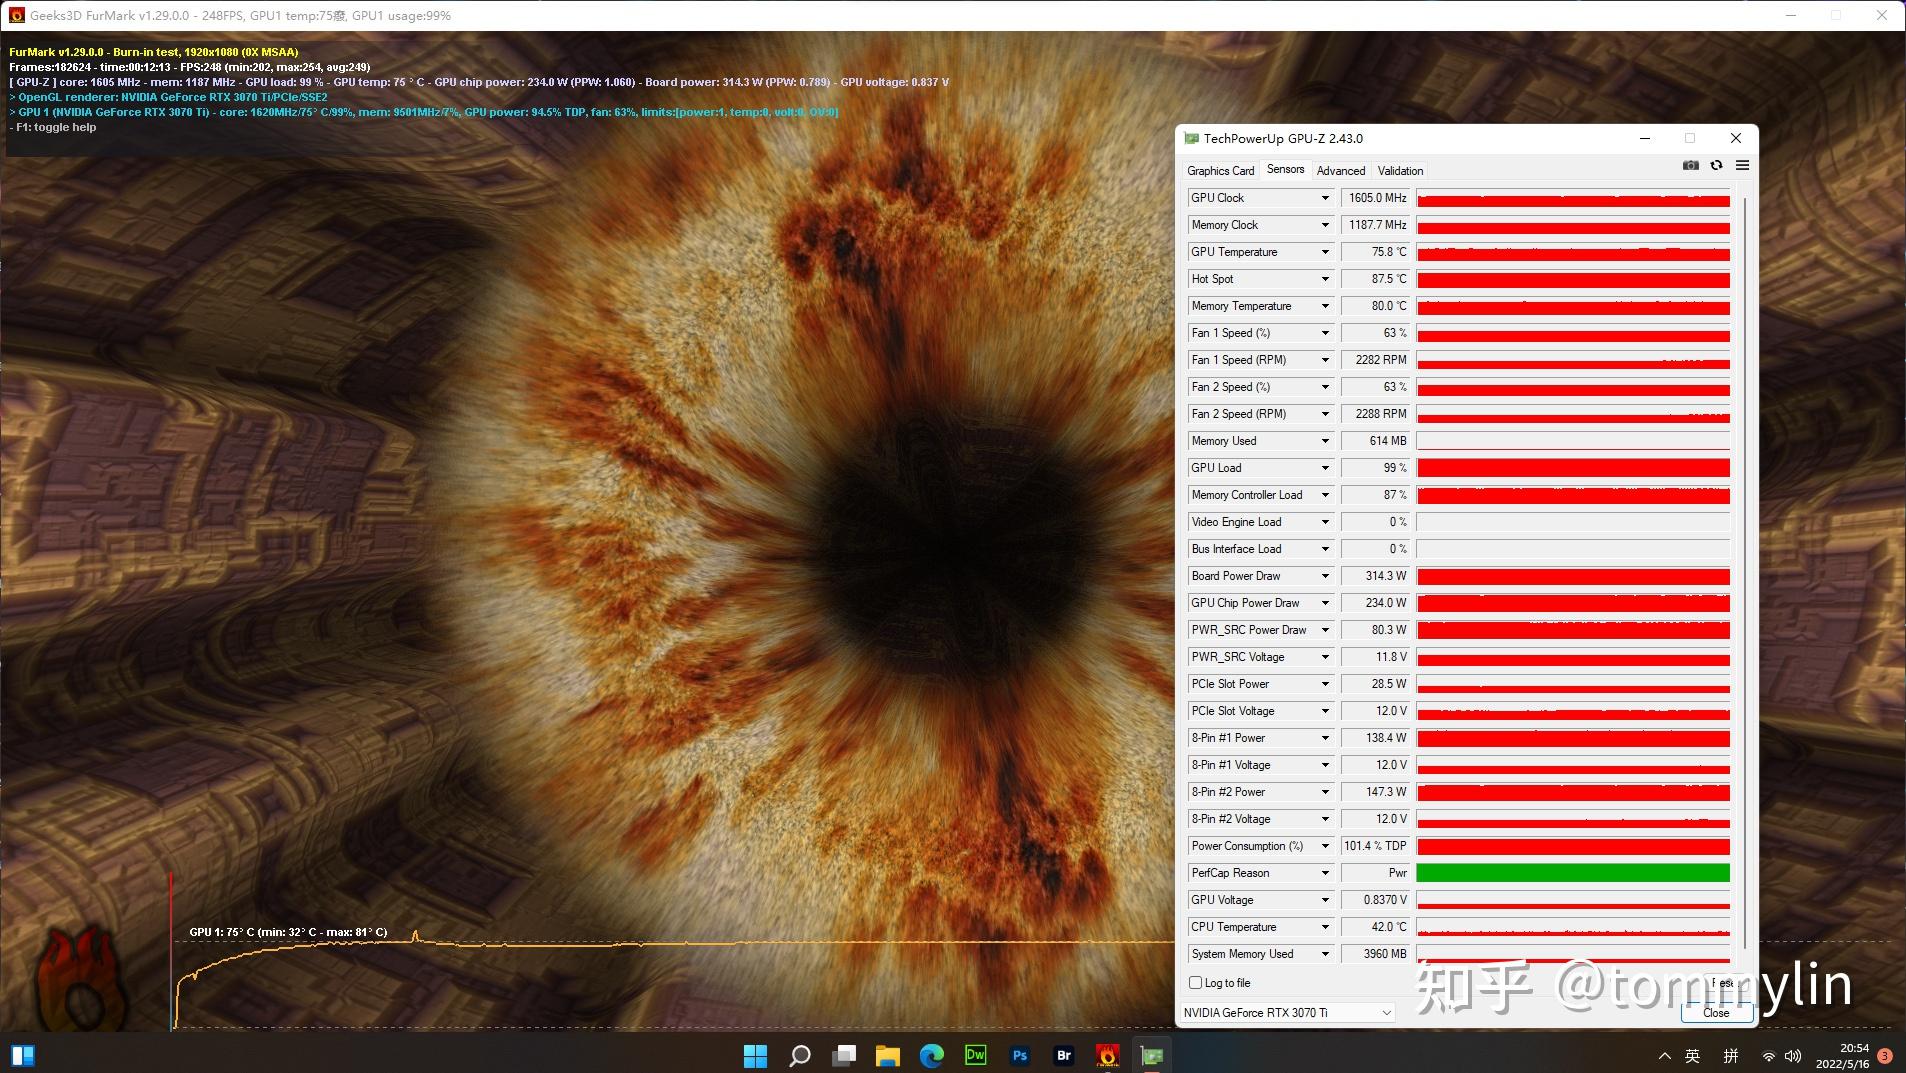Image resolution: width=1906 pixels, height=1073 pixels.
Task: Click the Memory Used graph area
Action: [x=1573, y=441]
